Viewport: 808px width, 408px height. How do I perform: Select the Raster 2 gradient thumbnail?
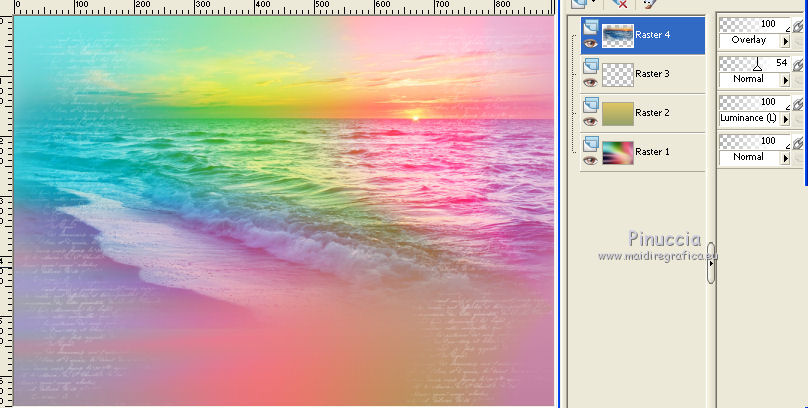click(618, 114)
